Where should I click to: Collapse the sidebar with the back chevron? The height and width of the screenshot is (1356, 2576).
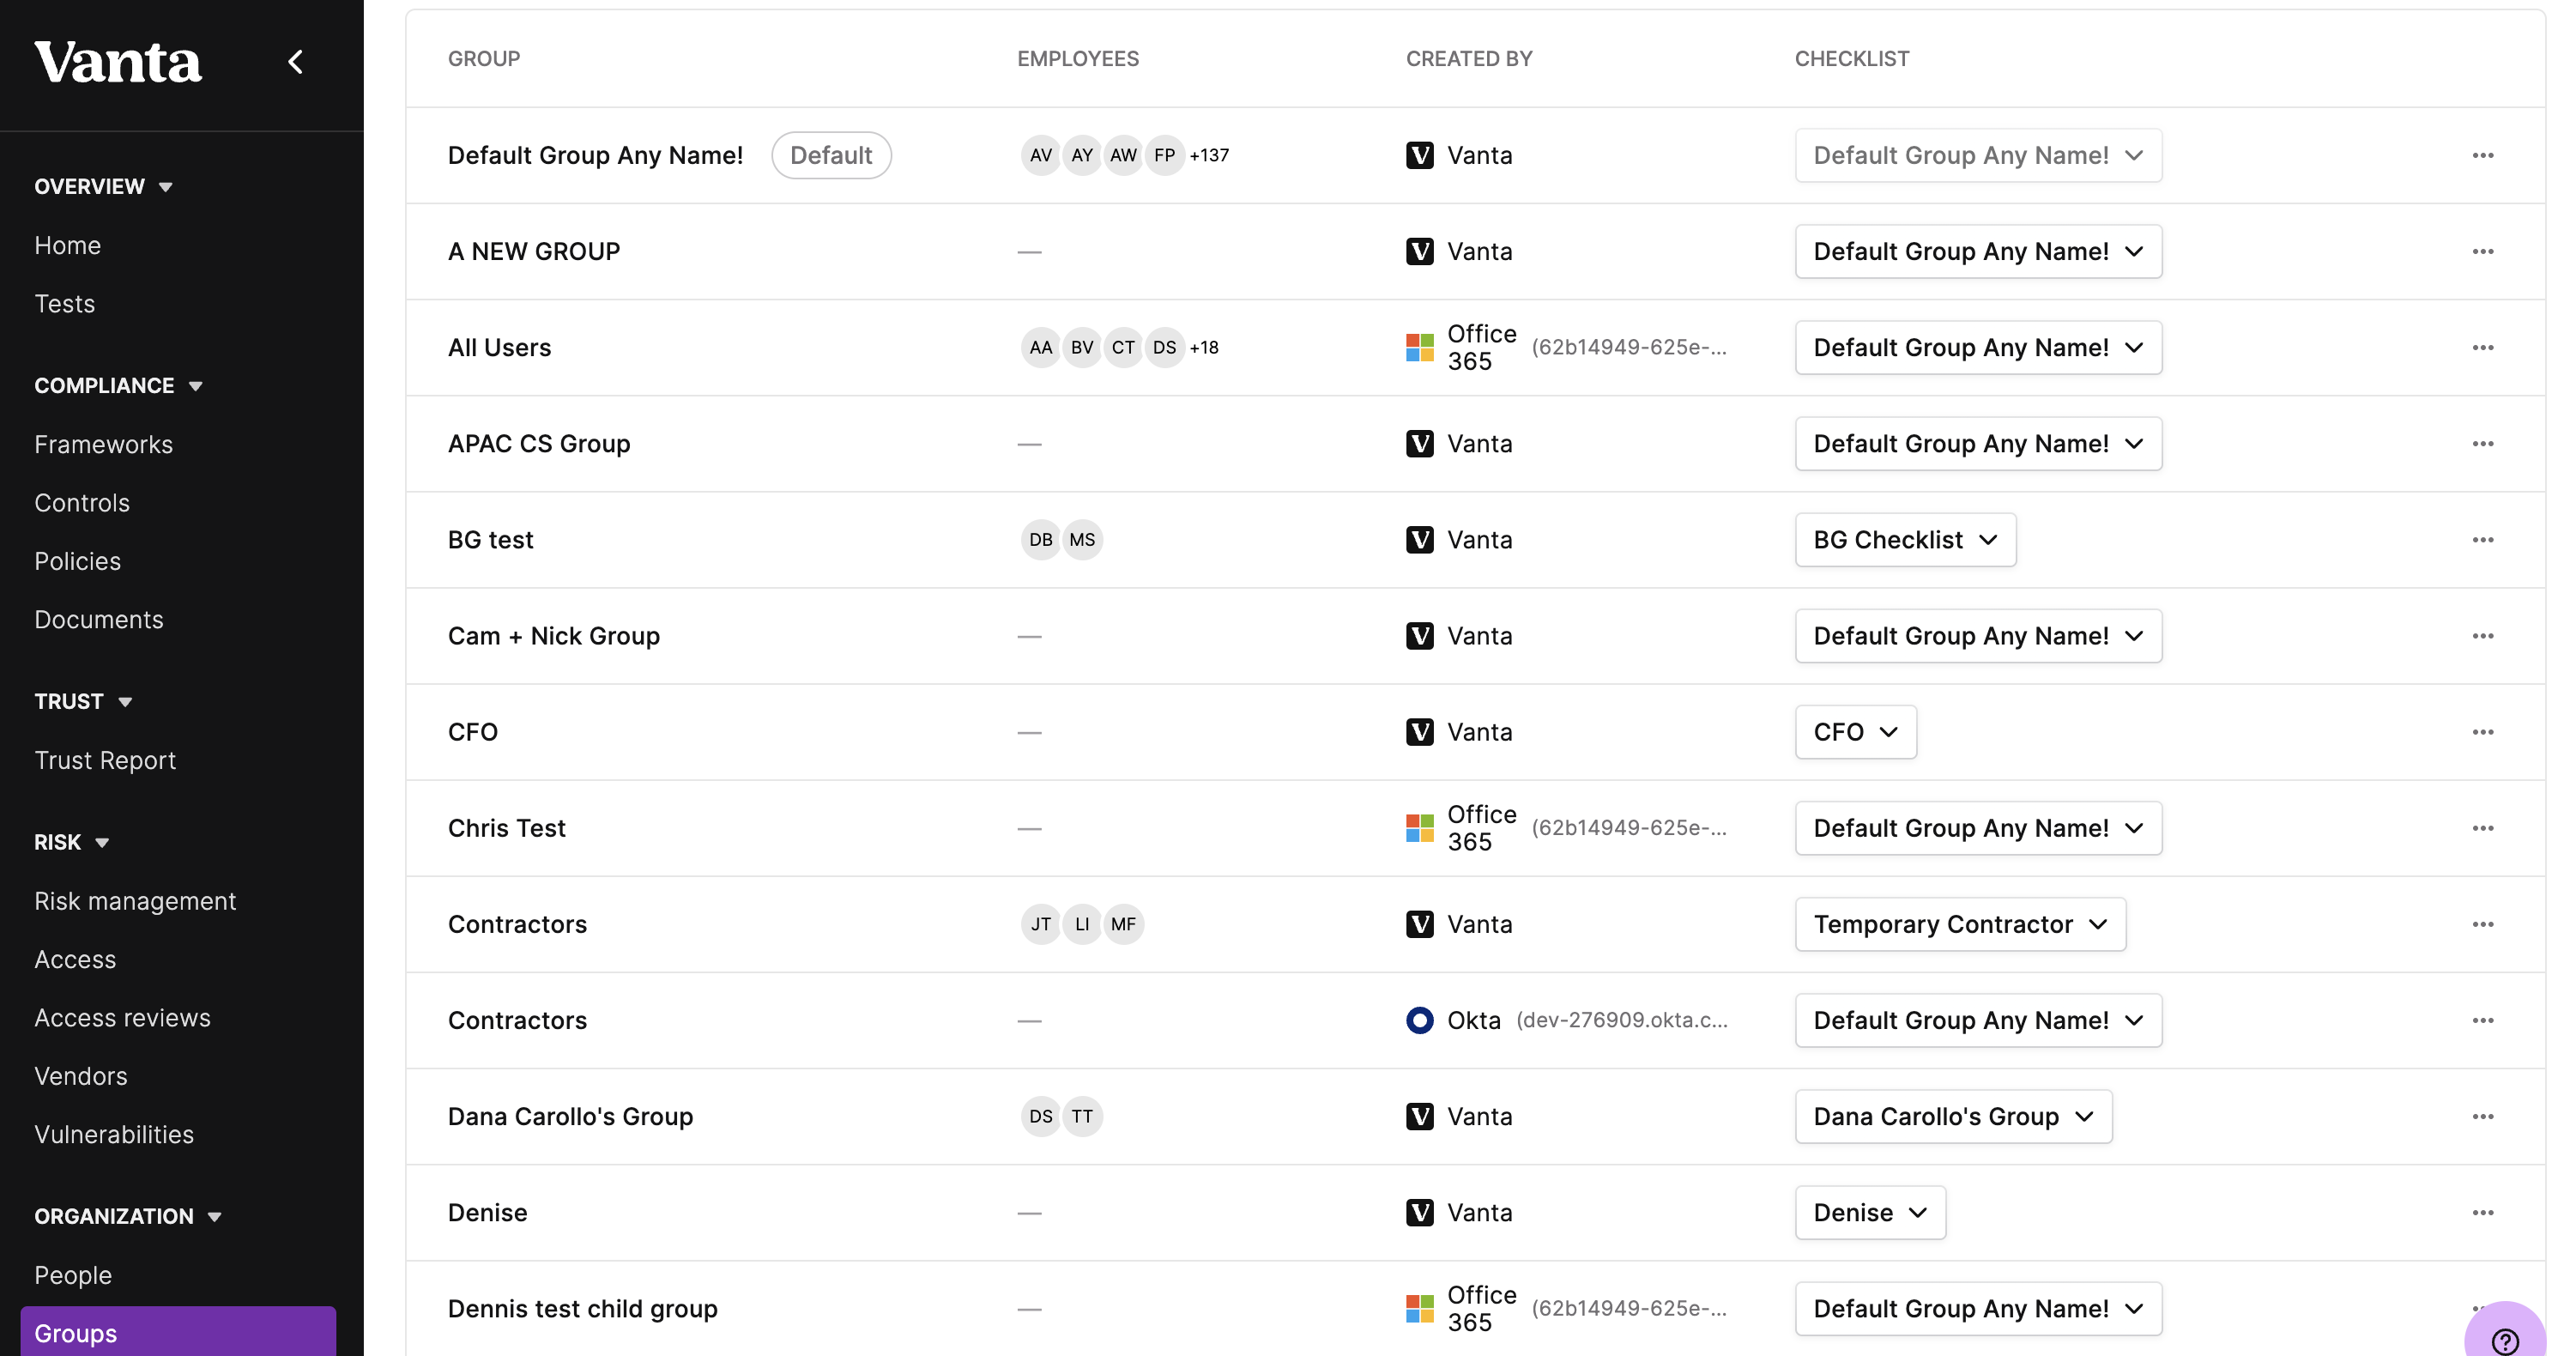click(295, 62)
